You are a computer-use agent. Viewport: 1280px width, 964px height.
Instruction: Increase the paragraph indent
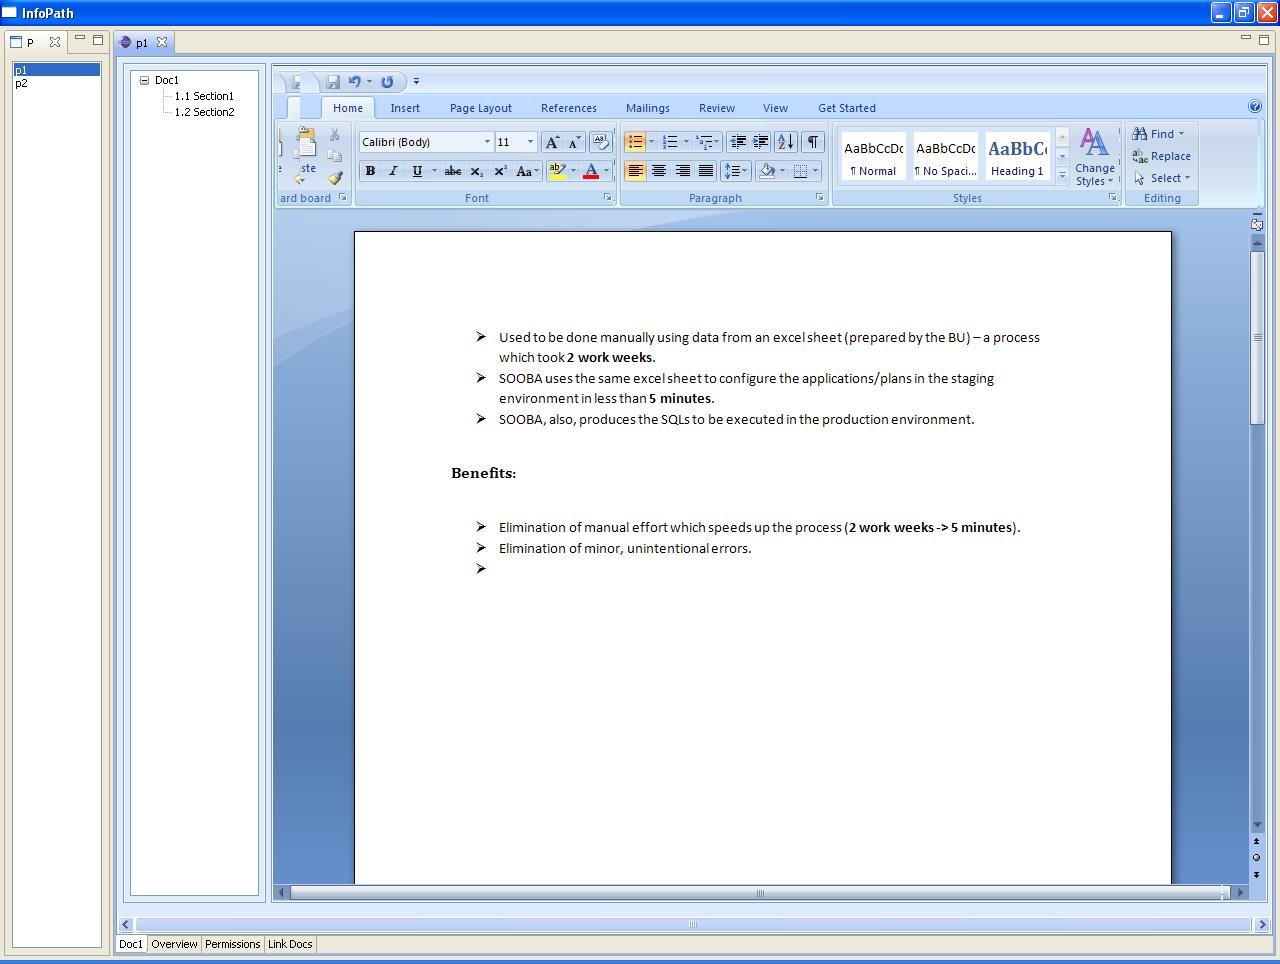point(761,142)
